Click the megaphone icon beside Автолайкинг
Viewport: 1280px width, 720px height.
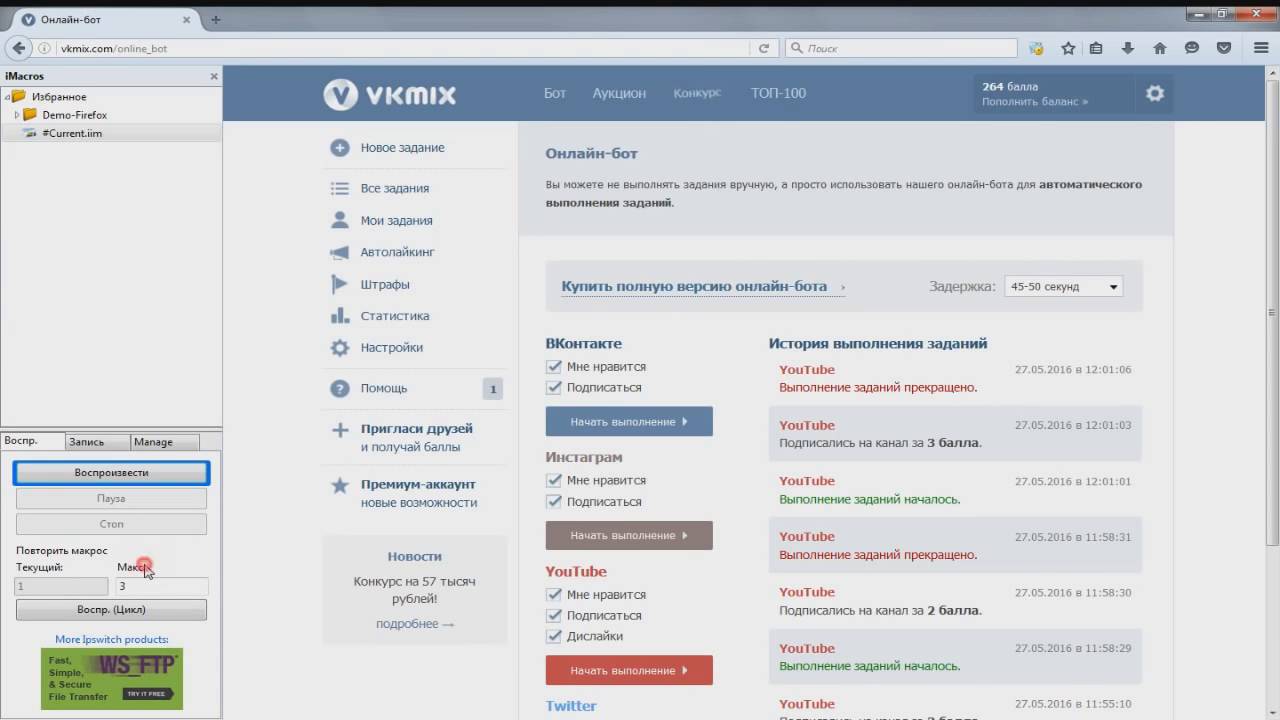point(340,252)
